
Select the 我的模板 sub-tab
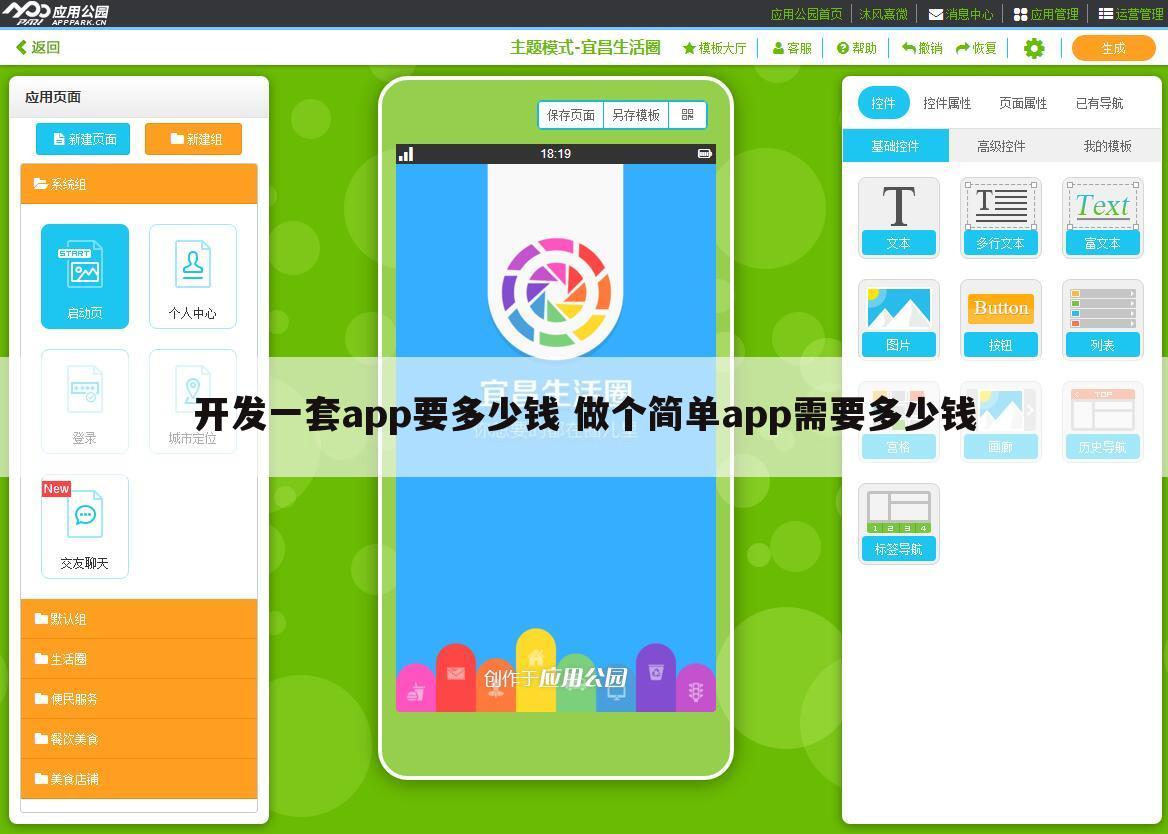[1108, 146]
